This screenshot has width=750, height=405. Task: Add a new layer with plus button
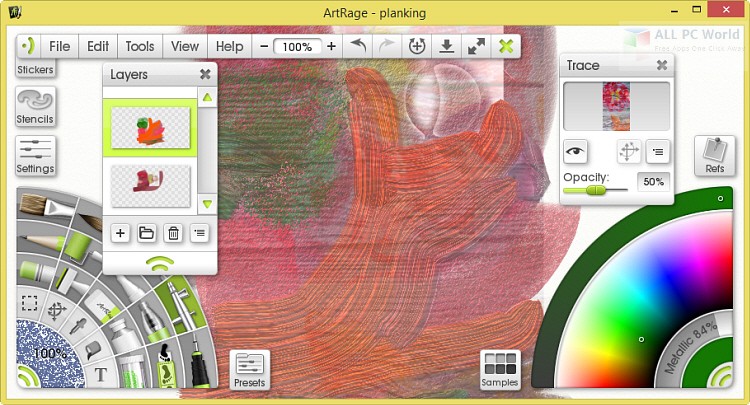(120, 233)
